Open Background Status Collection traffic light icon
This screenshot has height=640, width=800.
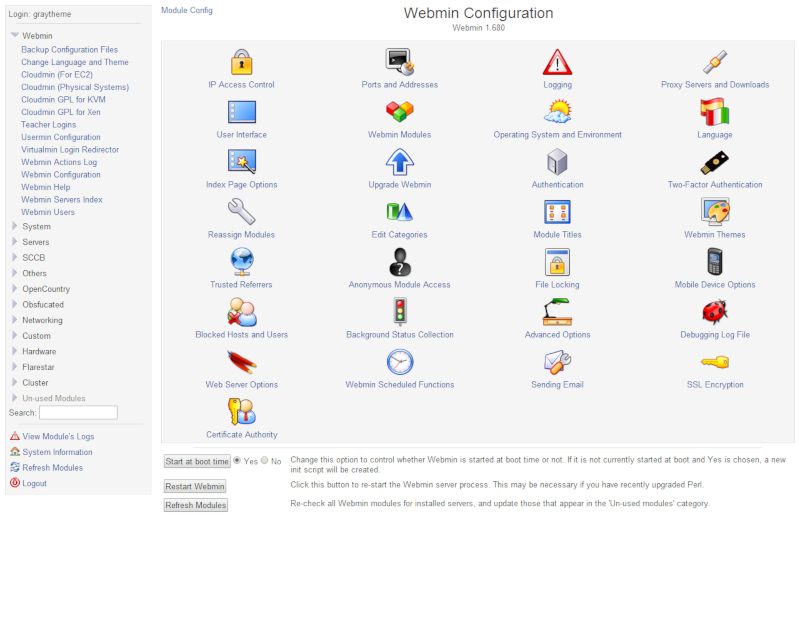399,312
